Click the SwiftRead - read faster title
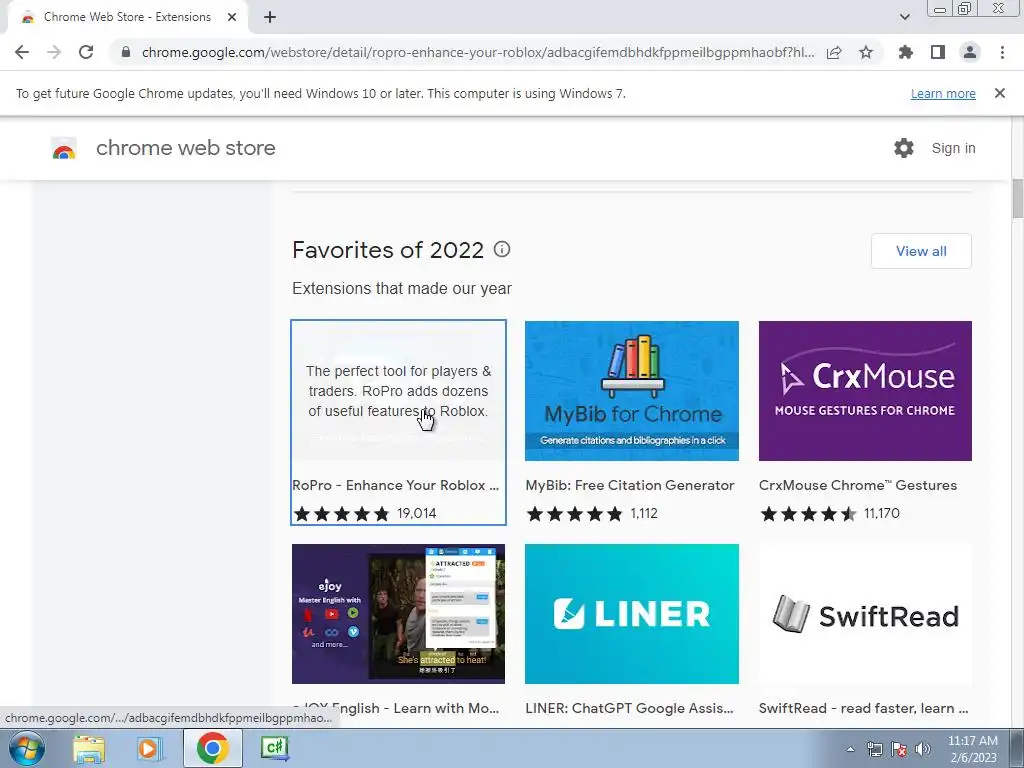 point(863,709)
